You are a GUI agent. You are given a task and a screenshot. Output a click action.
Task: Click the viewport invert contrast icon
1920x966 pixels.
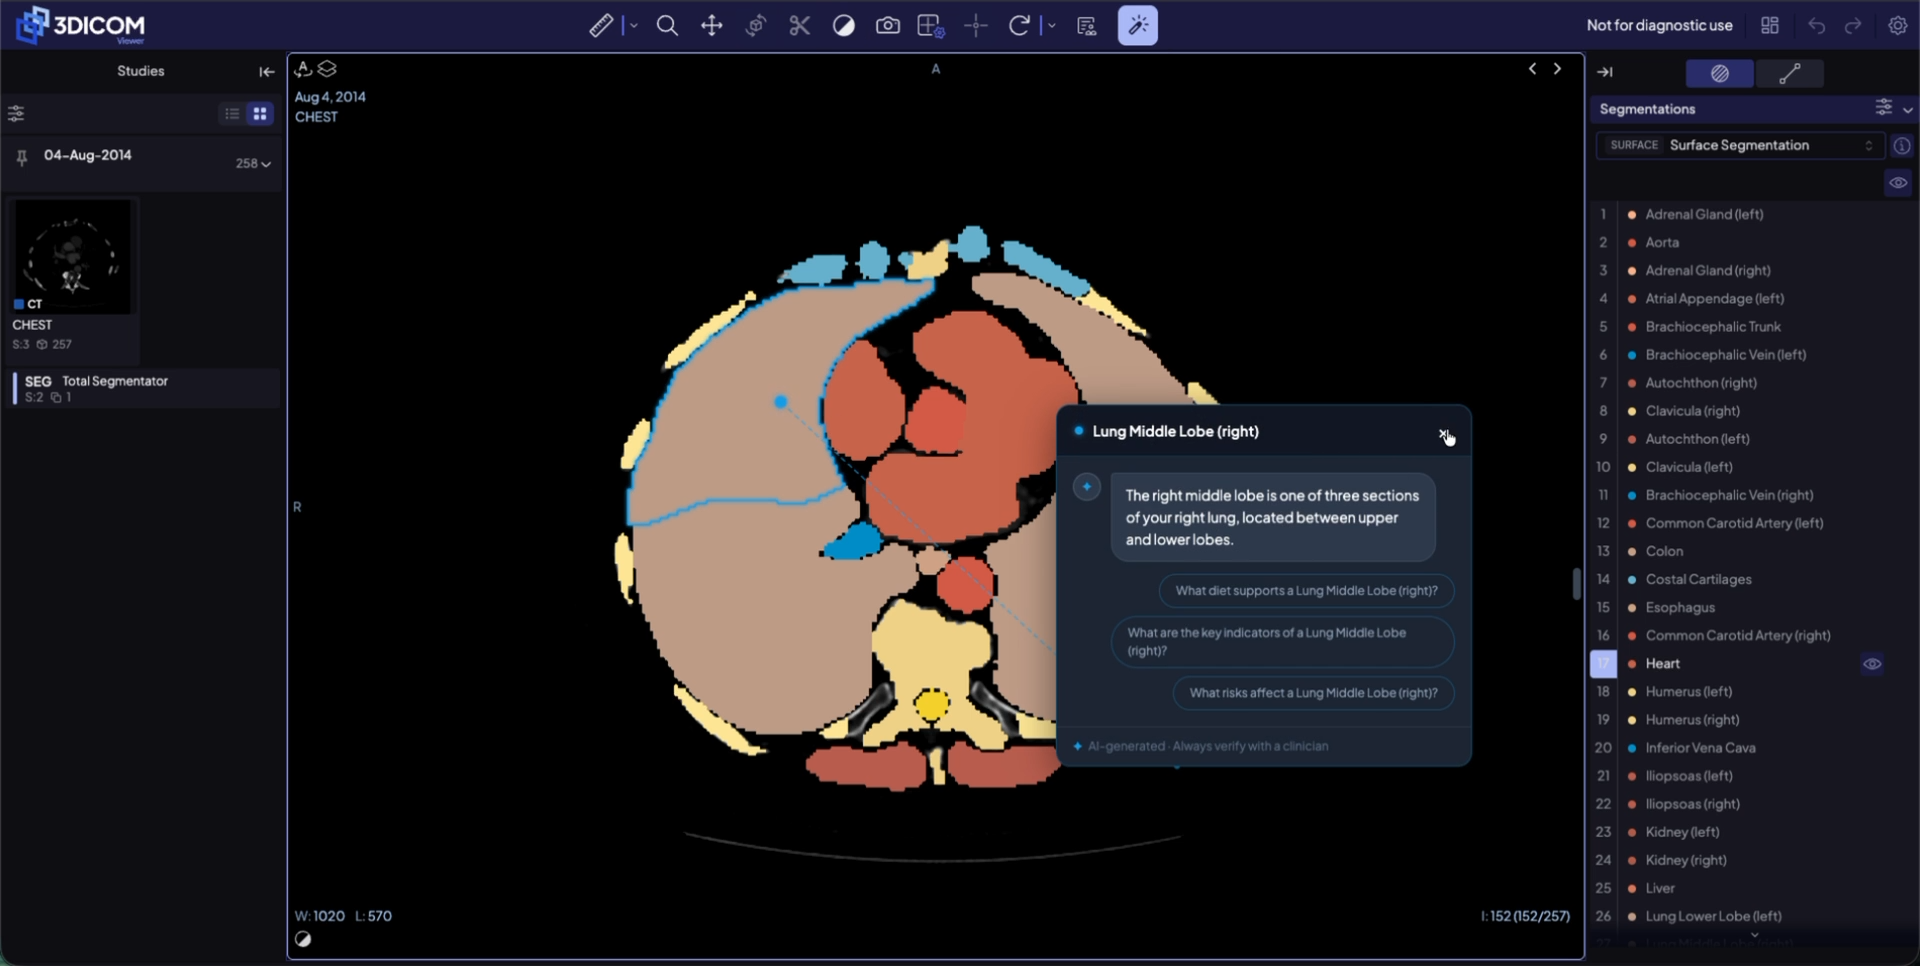[303, 939]
